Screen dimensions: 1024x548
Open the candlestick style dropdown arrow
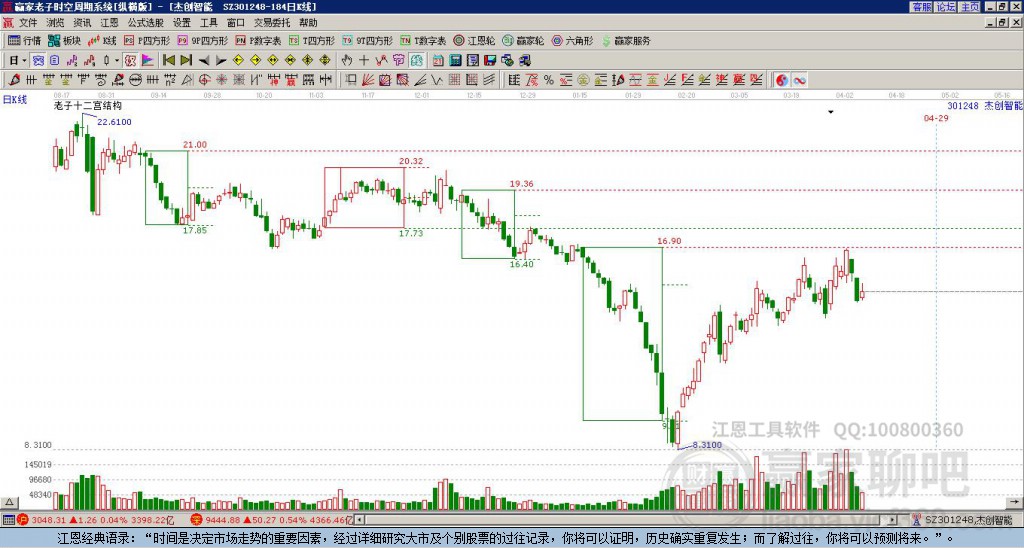click(117, 61)
